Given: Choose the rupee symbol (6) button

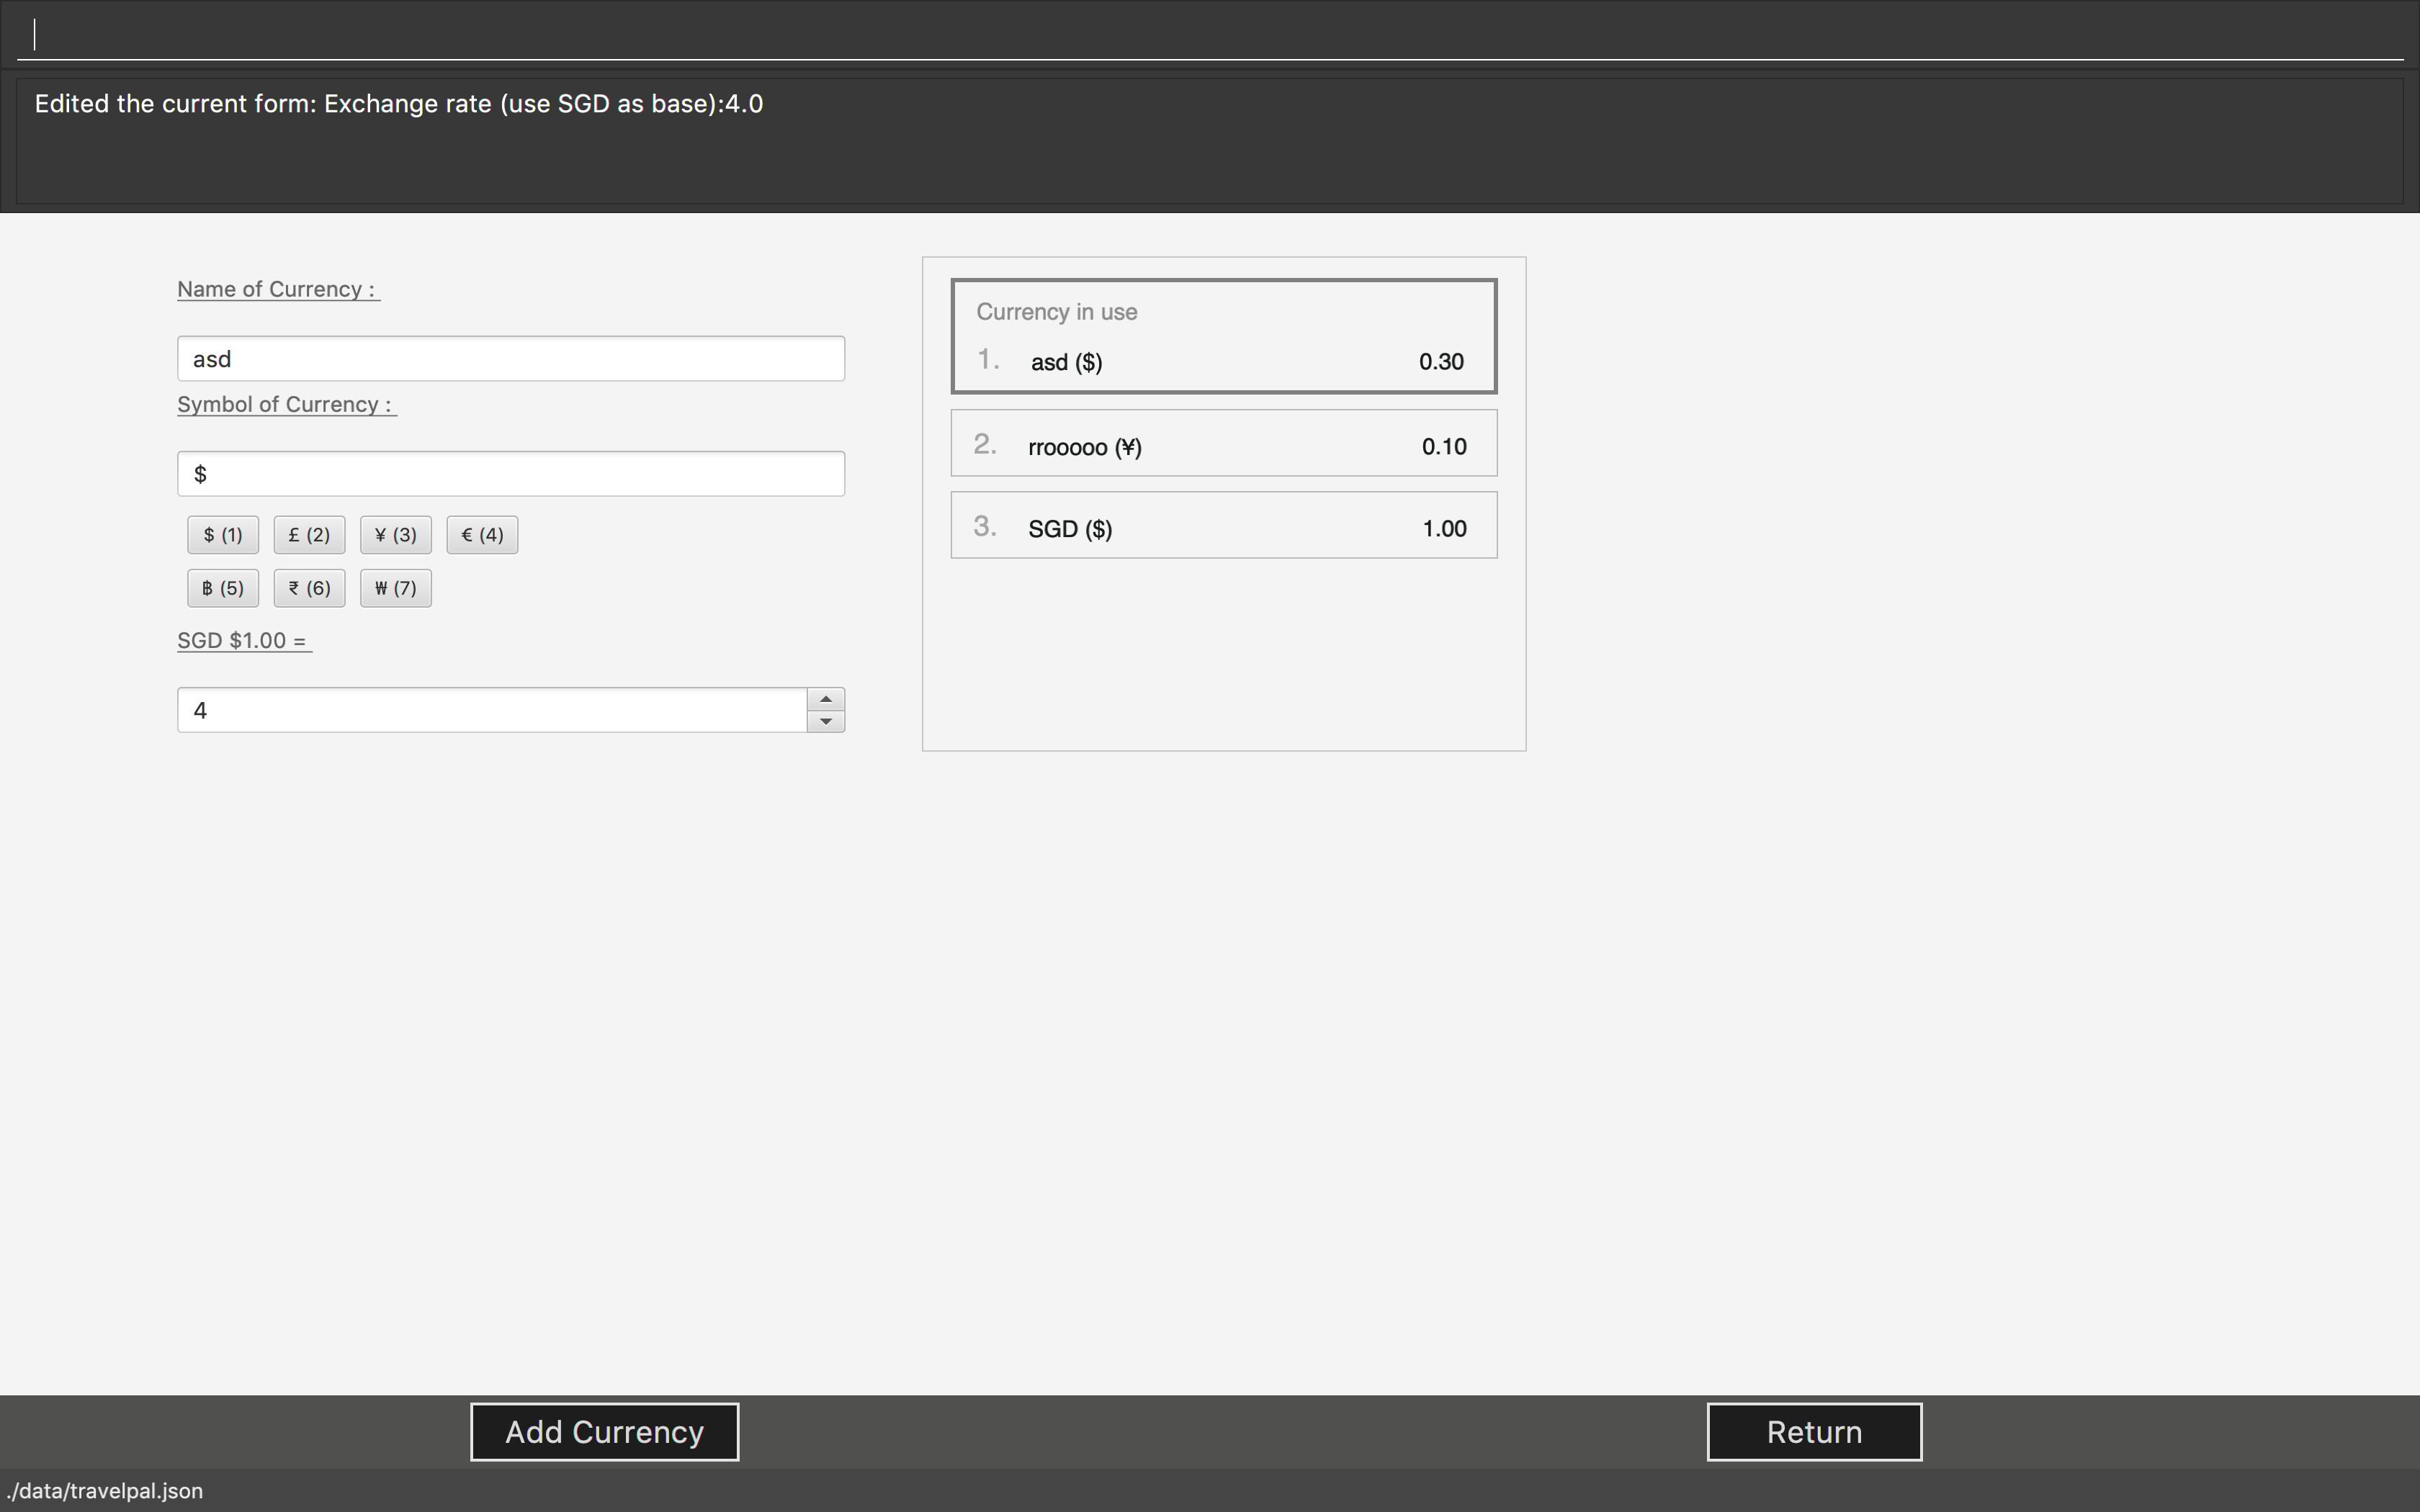Looking at the screenshot, I should [309, 588].
